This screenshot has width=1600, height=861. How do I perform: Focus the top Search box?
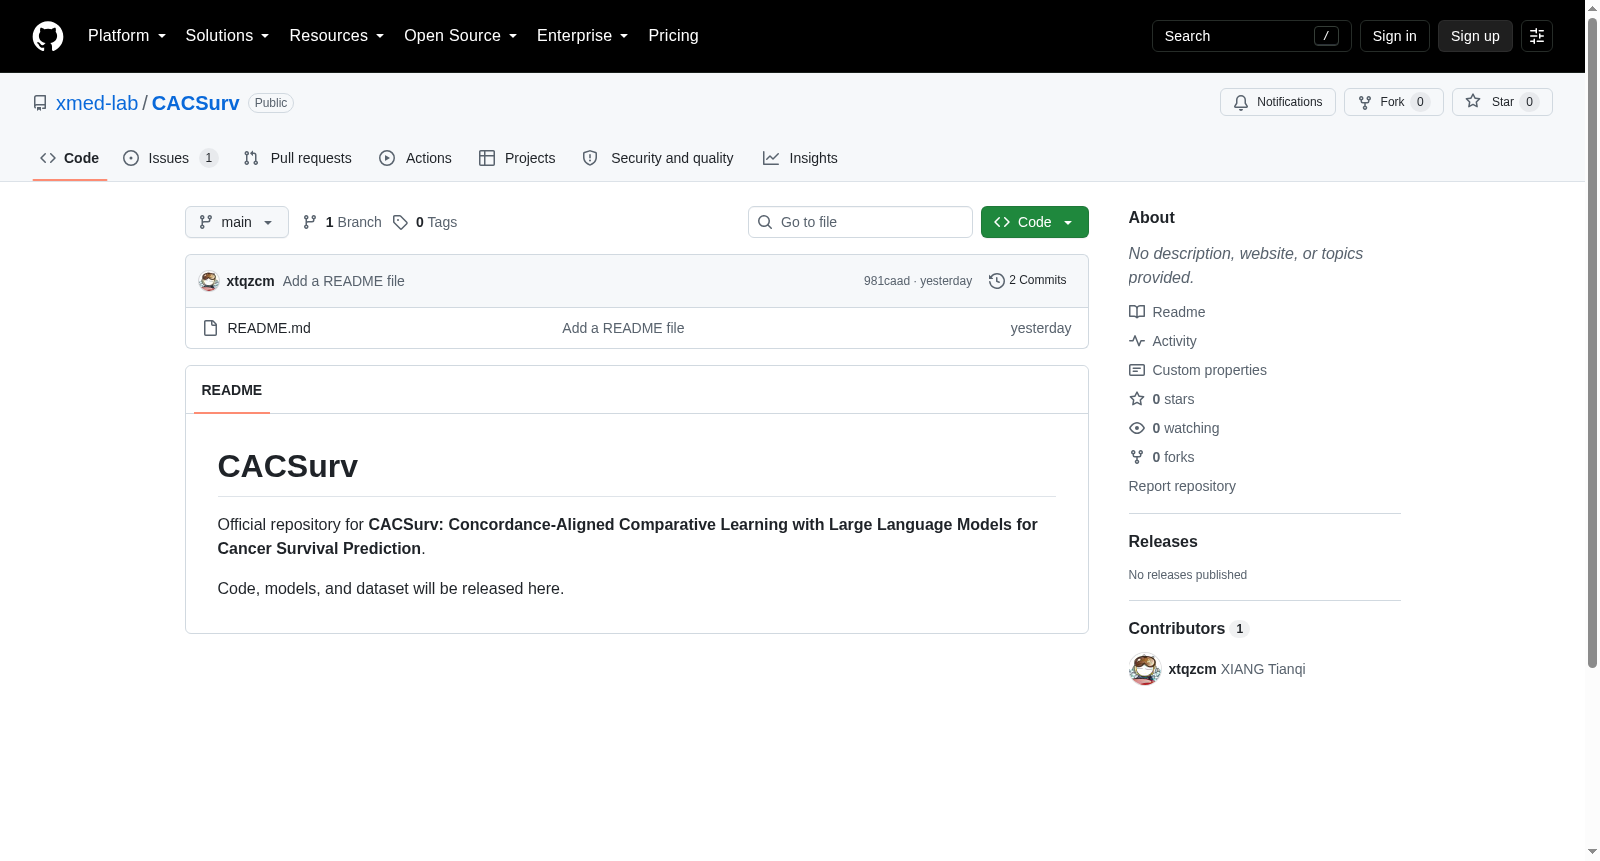coord(1251,36)
